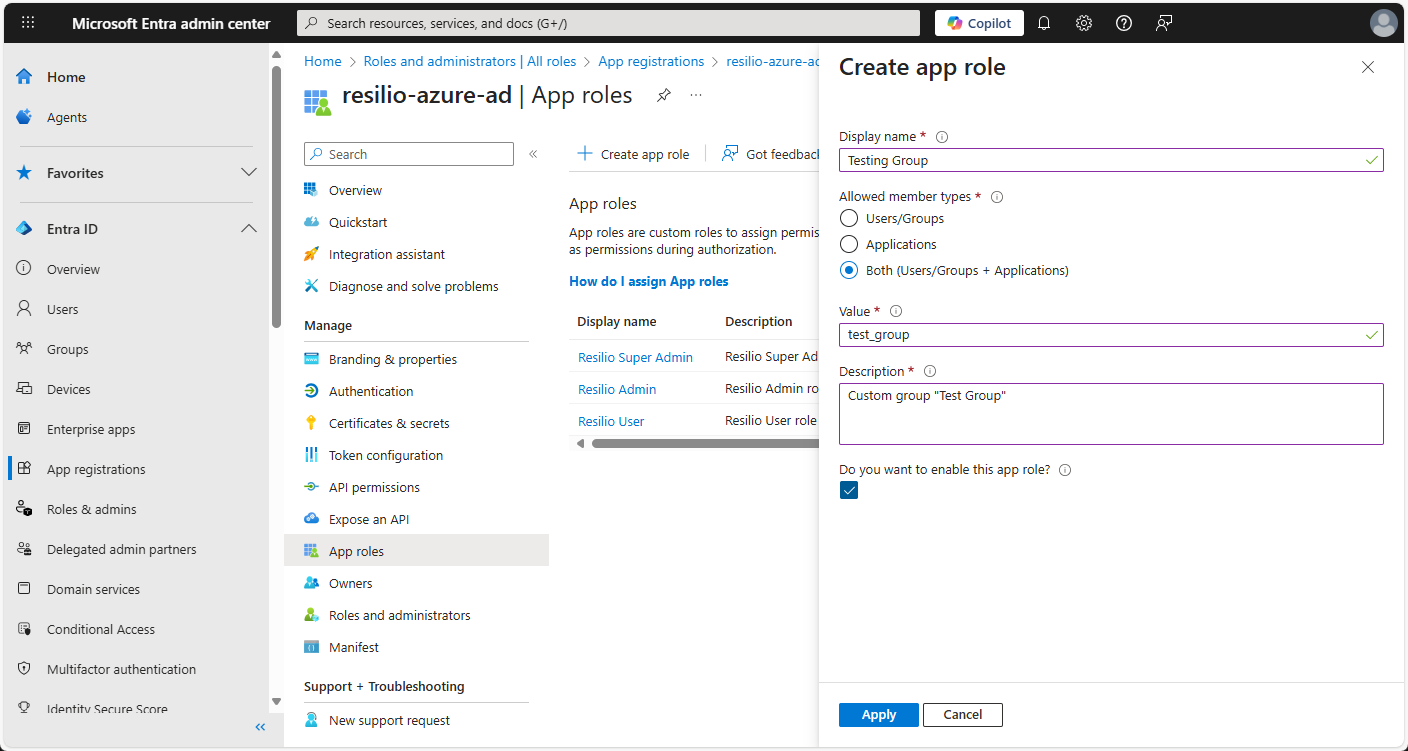The image size is (1408, 751).
Task: Open the settings gear in header
Action: tap(1084, 23)
